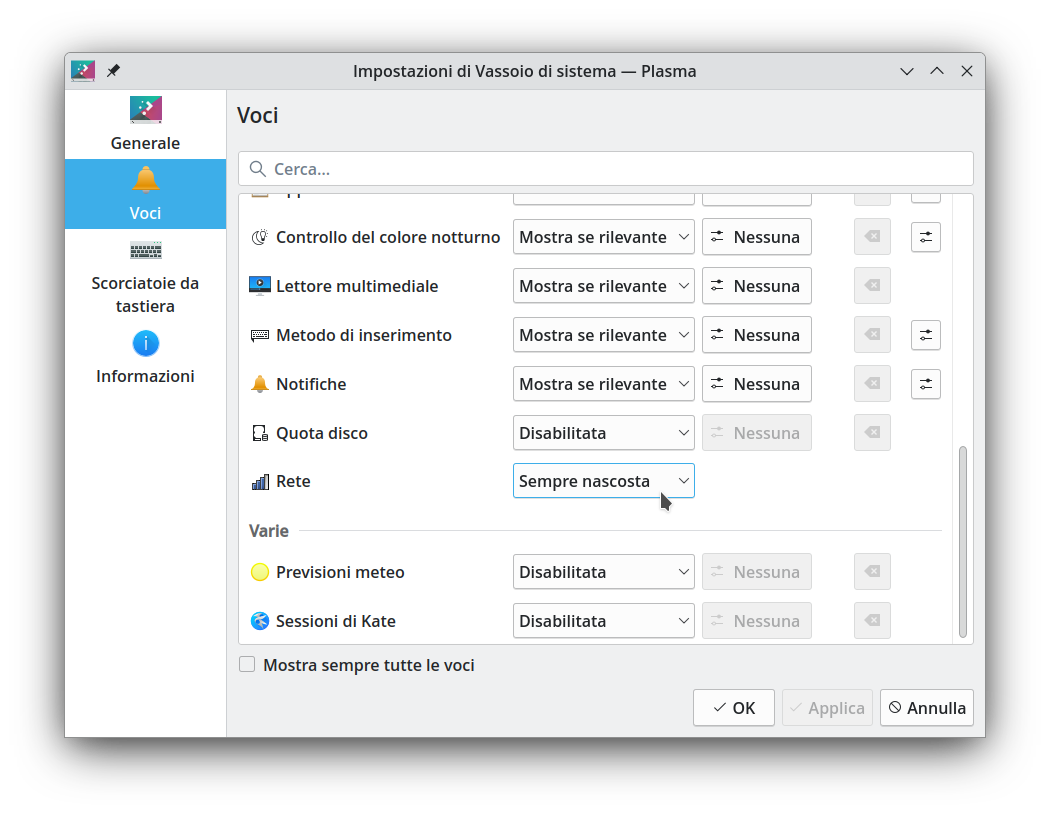This screenshot has width=1050, height=814.
Task: Open the Generale settings page
Action: click(x=145, y=125)
